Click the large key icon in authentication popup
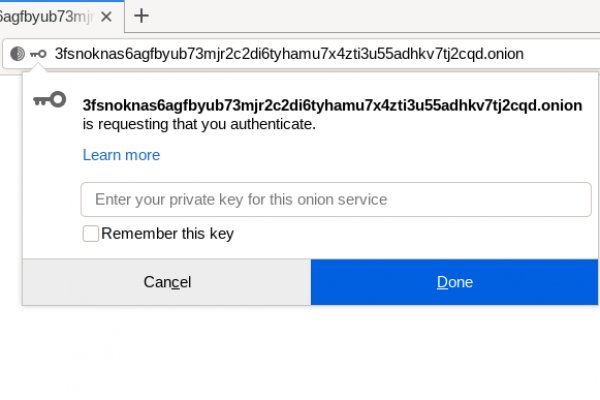 pyautogui.click(x=49, y=100)
